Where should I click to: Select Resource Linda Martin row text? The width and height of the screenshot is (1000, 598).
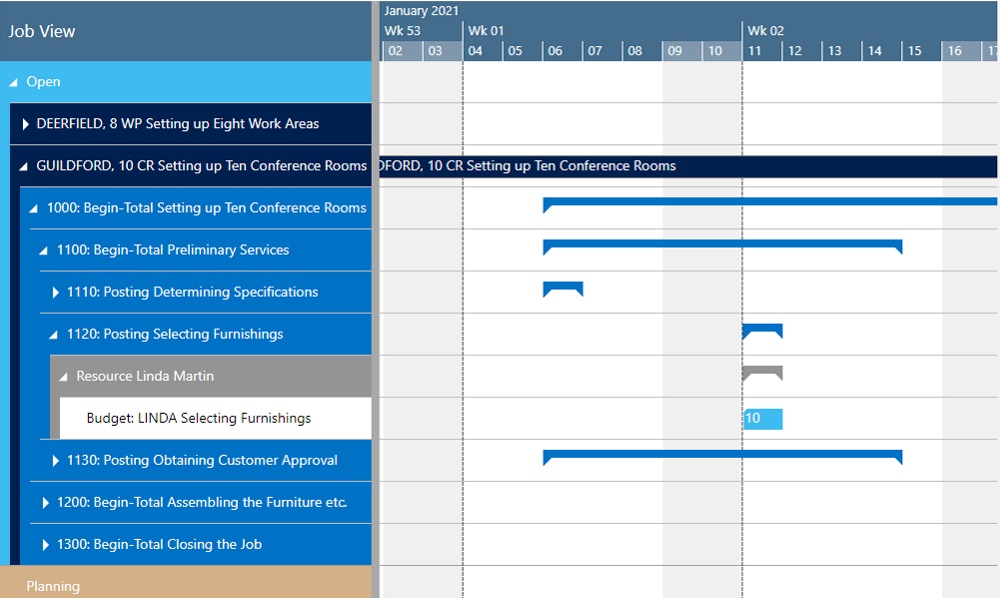click(145, 376)
